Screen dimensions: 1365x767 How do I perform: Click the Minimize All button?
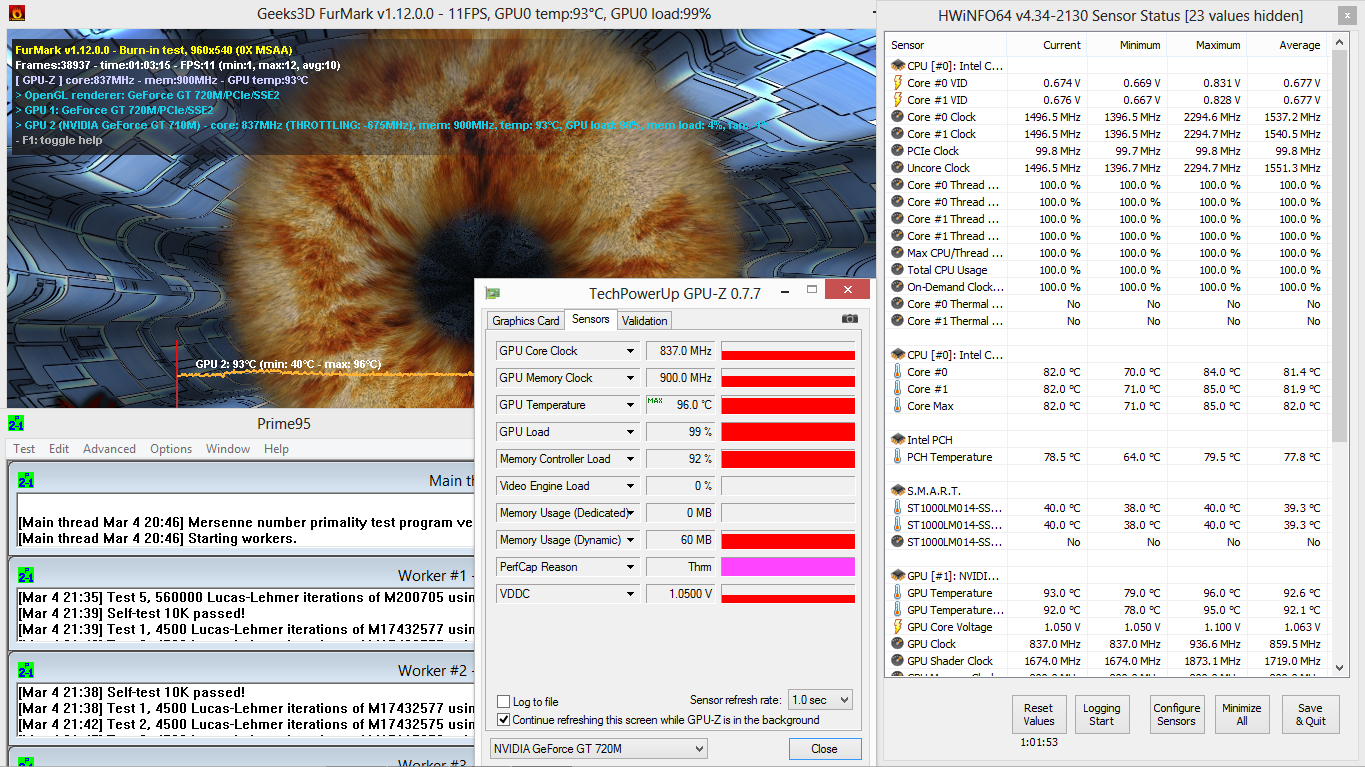point(1241,714)
